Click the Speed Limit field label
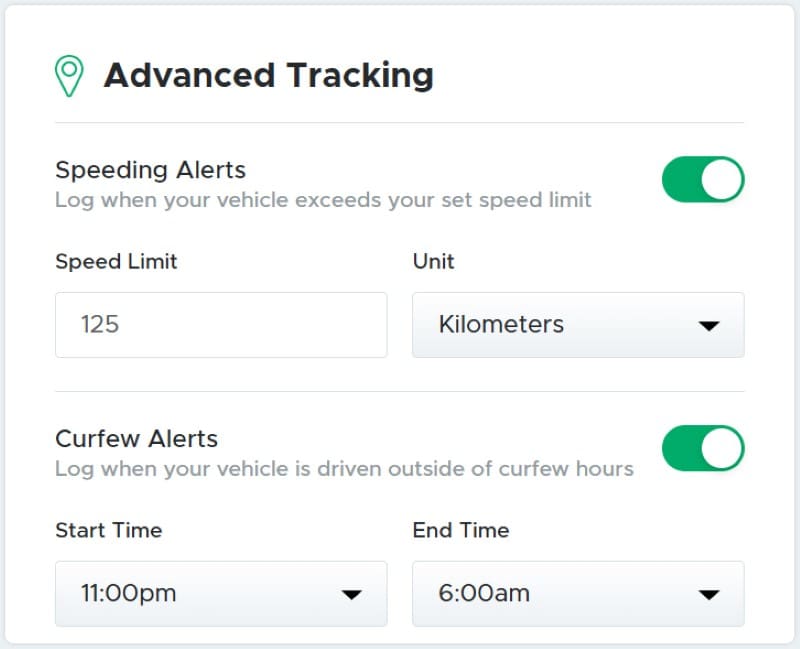This screenshot has width=800, height=649. [116, 262]
